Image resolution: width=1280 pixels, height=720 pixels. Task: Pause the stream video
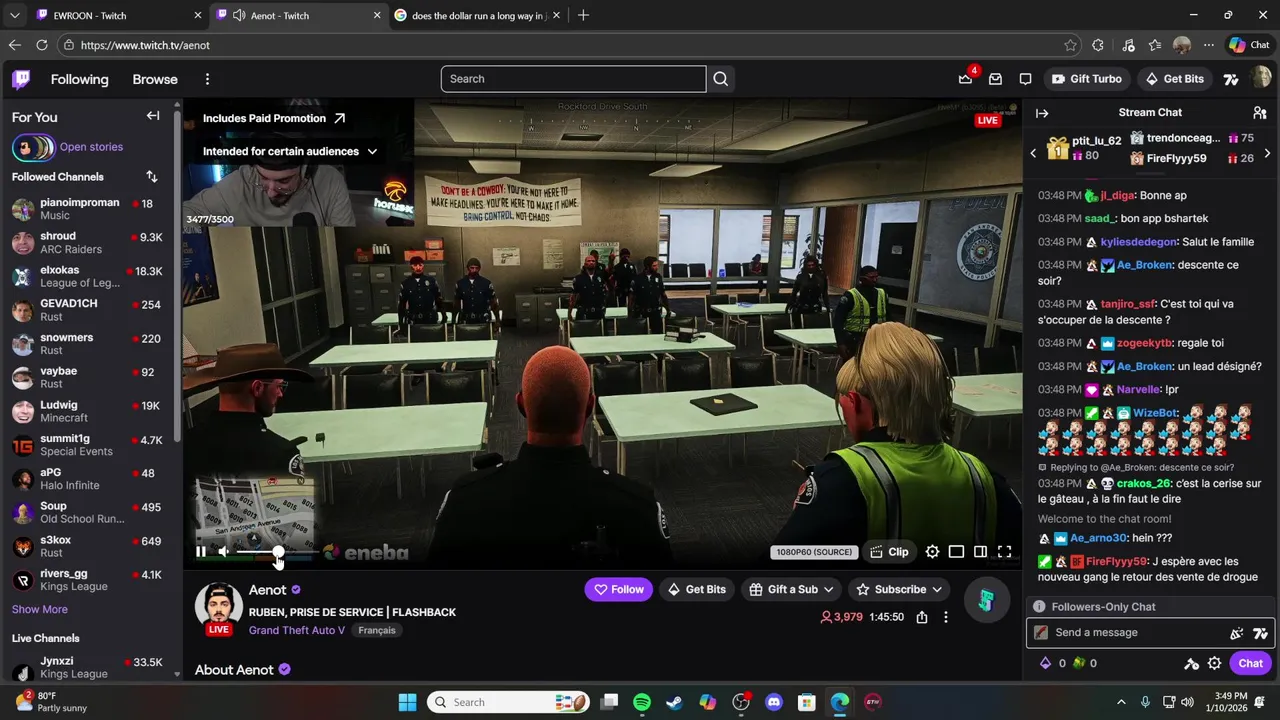[x=201, y=551]
